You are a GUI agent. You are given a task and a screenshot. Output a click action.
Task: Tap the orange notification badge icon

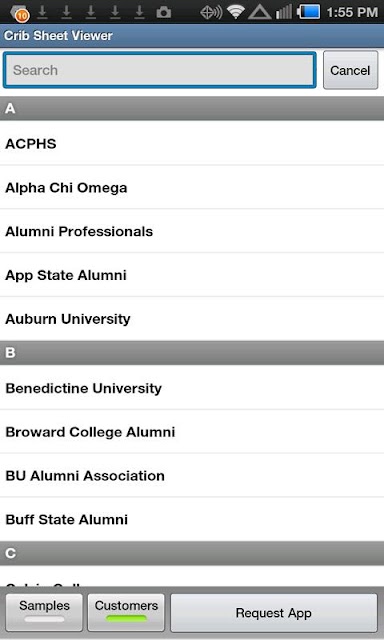click(20, 13)
